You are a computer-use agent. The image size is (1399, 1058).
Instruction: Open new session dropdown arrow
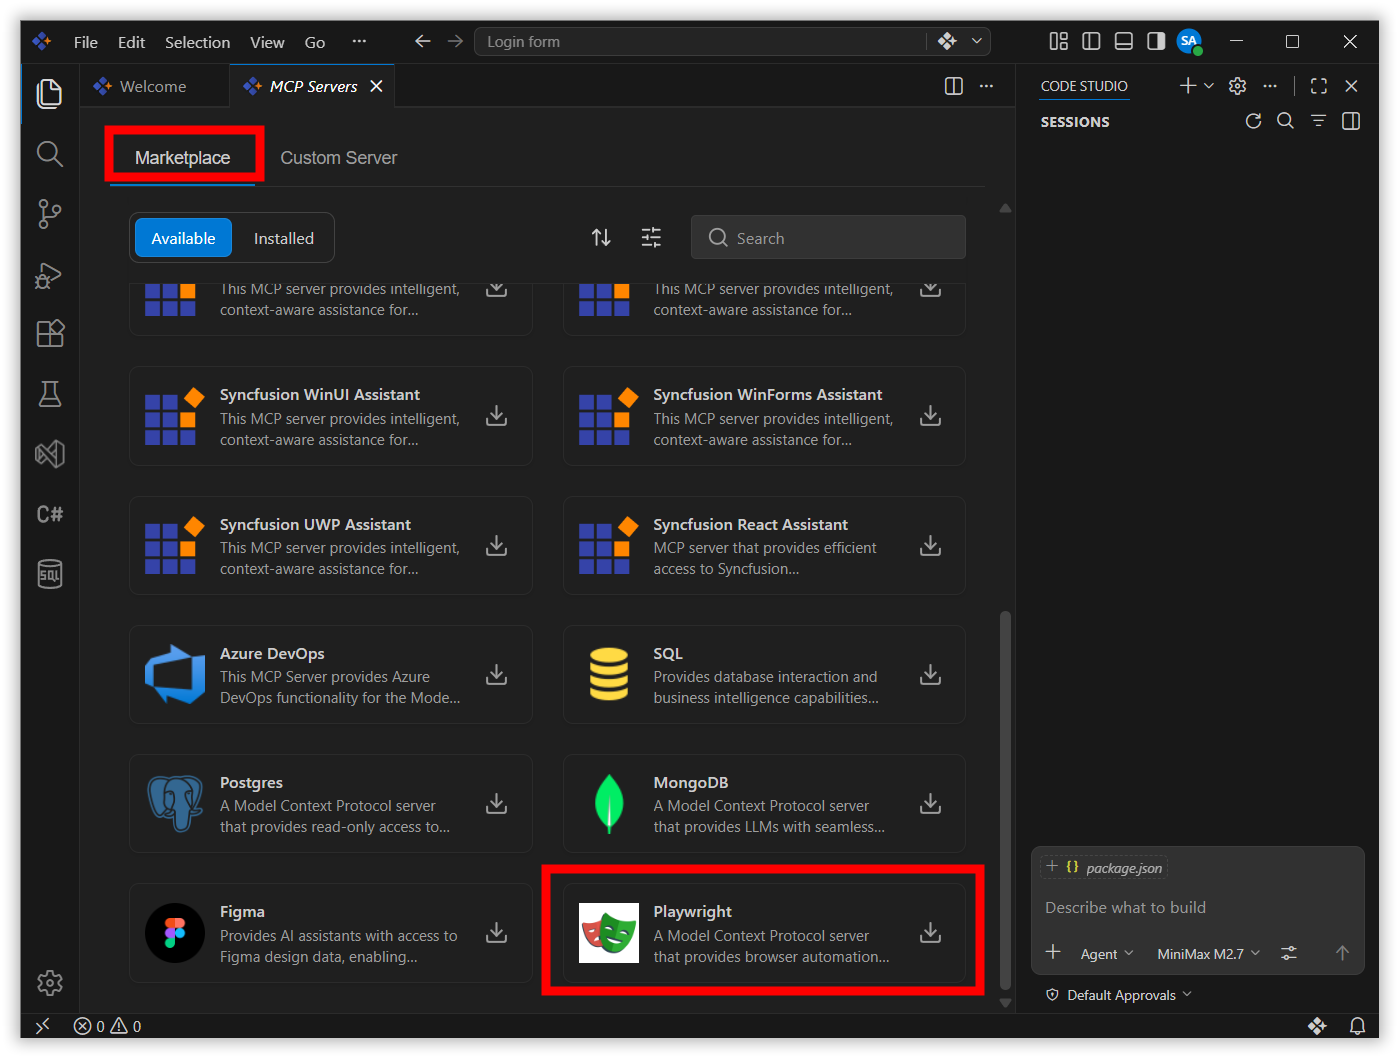click(x=1209, y=86)
